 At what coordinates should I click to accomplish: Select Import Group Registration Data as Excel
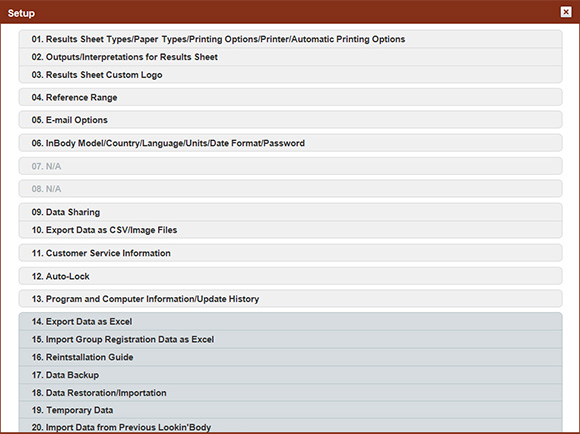pyautogui.click(x=290, y=340)
